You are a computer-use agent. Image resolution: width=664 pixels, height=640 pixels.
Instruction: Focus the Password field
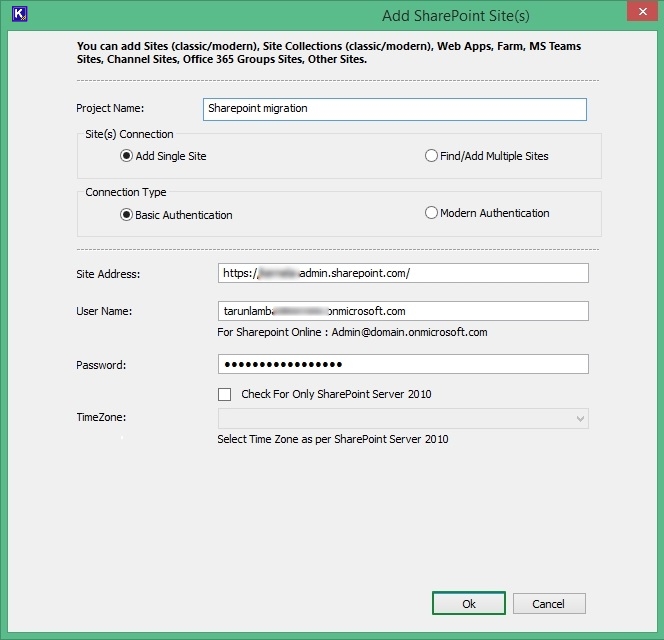click(x=403, y=364)
